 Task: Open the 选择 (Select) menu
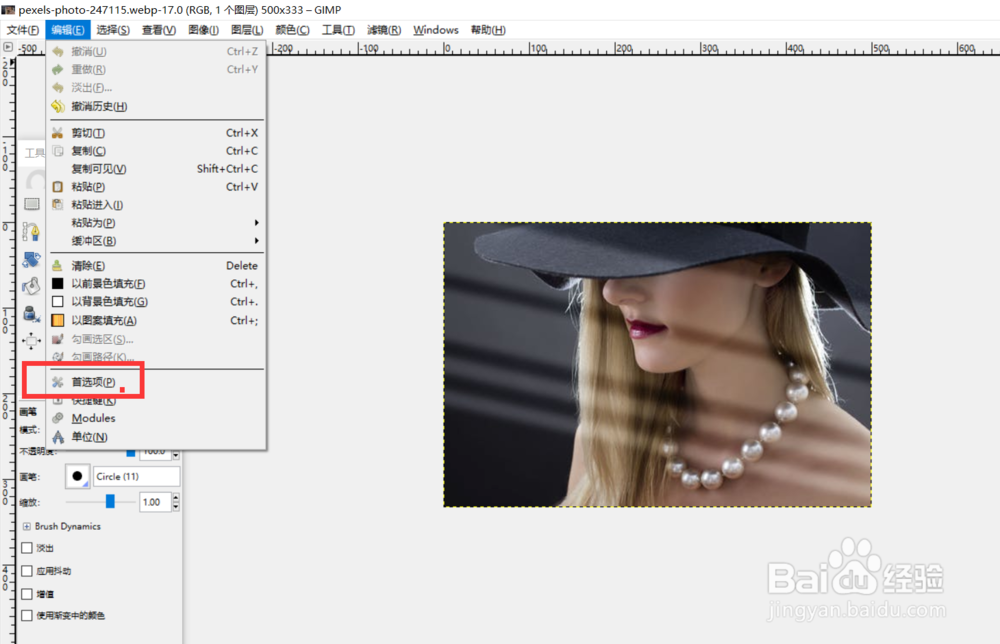[x=113, y=30]
